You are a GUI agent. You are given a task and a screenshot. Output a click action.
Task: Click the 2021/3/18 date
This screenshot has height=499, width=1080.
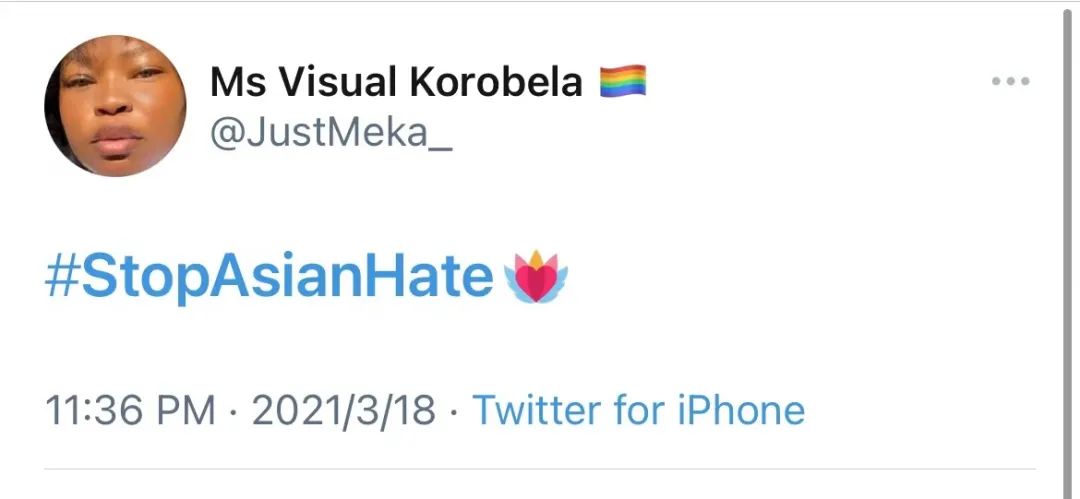[x=344, y=410]
